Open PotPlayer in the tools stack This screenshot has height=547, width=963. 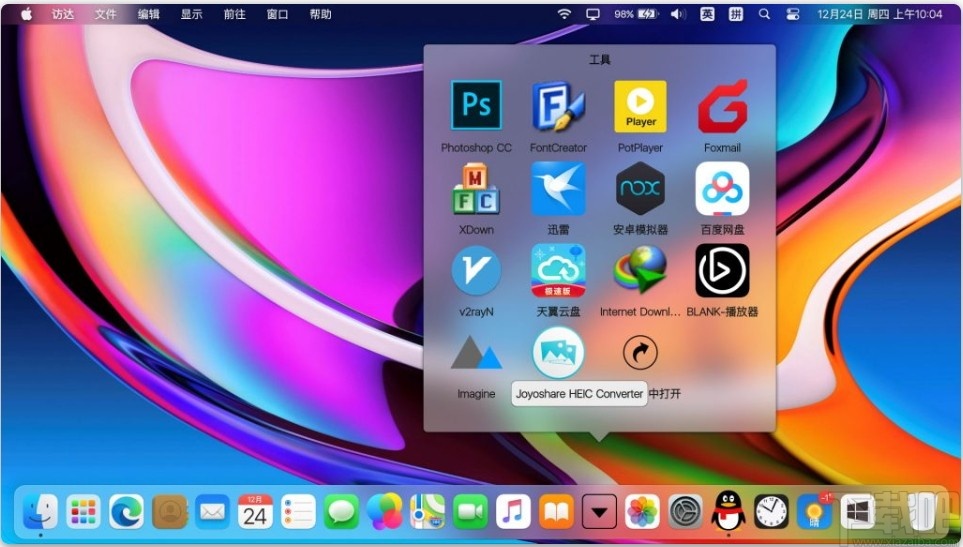(640, 106)
